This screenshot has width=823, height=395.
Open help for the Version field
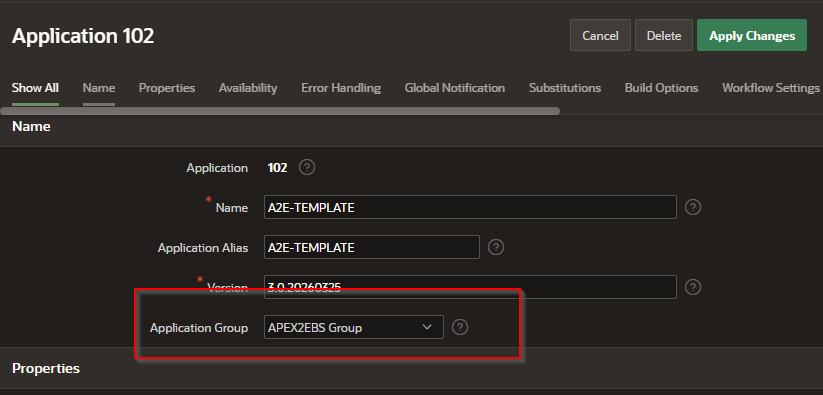[x=693, y=287]
